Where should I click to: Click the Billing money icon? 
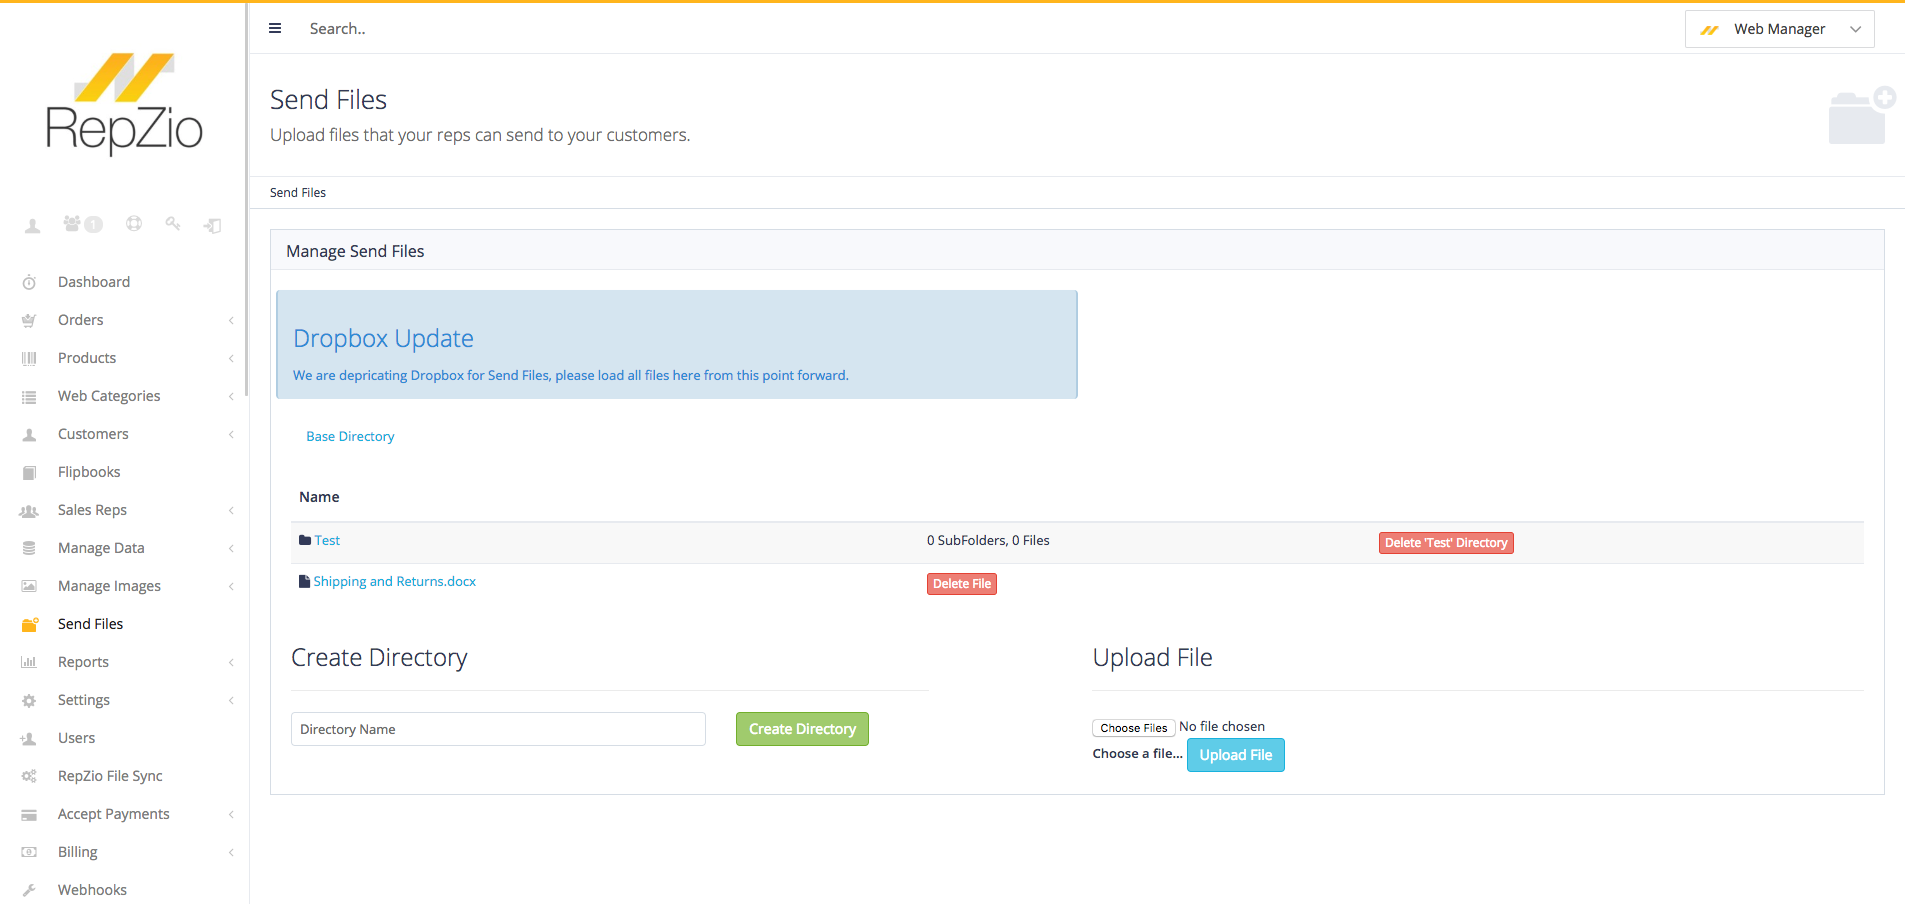(29, 852)
